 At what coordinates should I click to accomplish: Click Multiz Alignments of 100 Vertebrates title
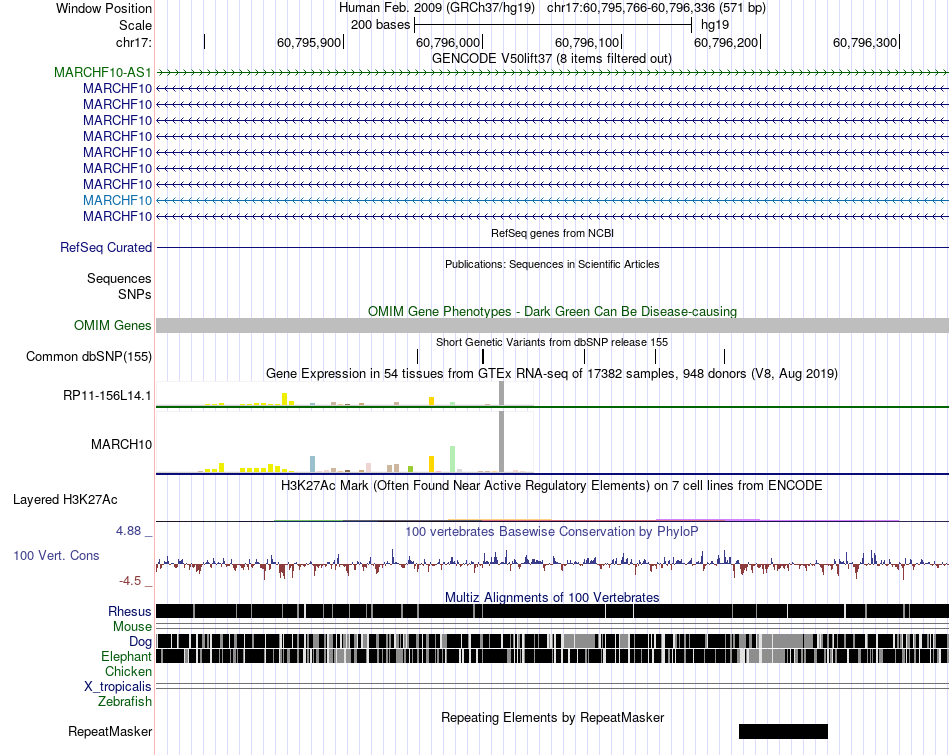pyautogui.click(x=552, y=597)
